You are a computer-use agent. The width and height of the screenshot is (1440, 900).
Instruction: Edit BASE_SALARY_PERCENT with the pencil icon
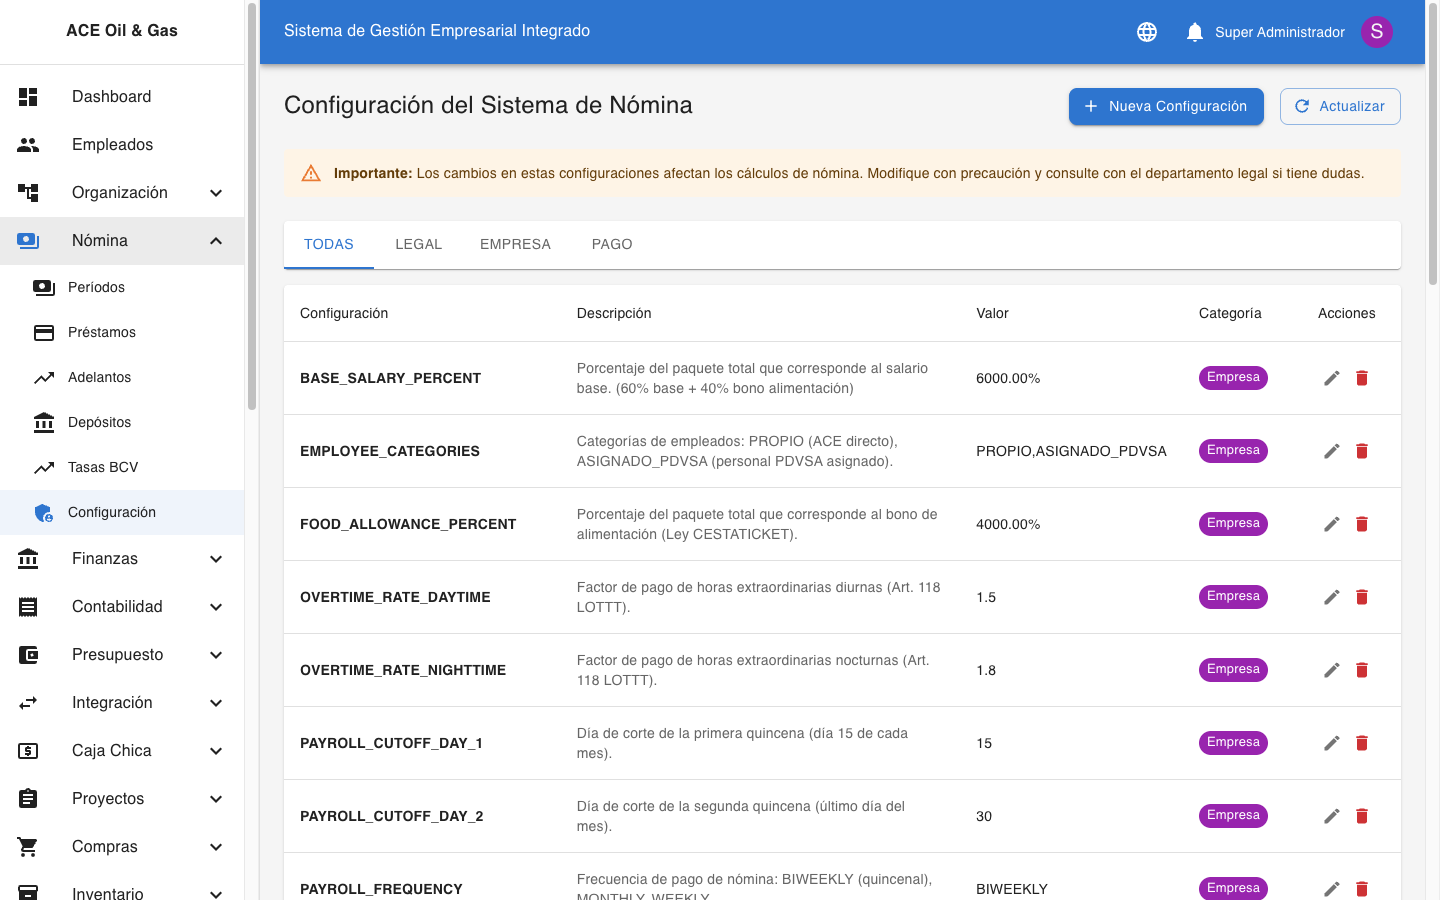(1331, 378)
